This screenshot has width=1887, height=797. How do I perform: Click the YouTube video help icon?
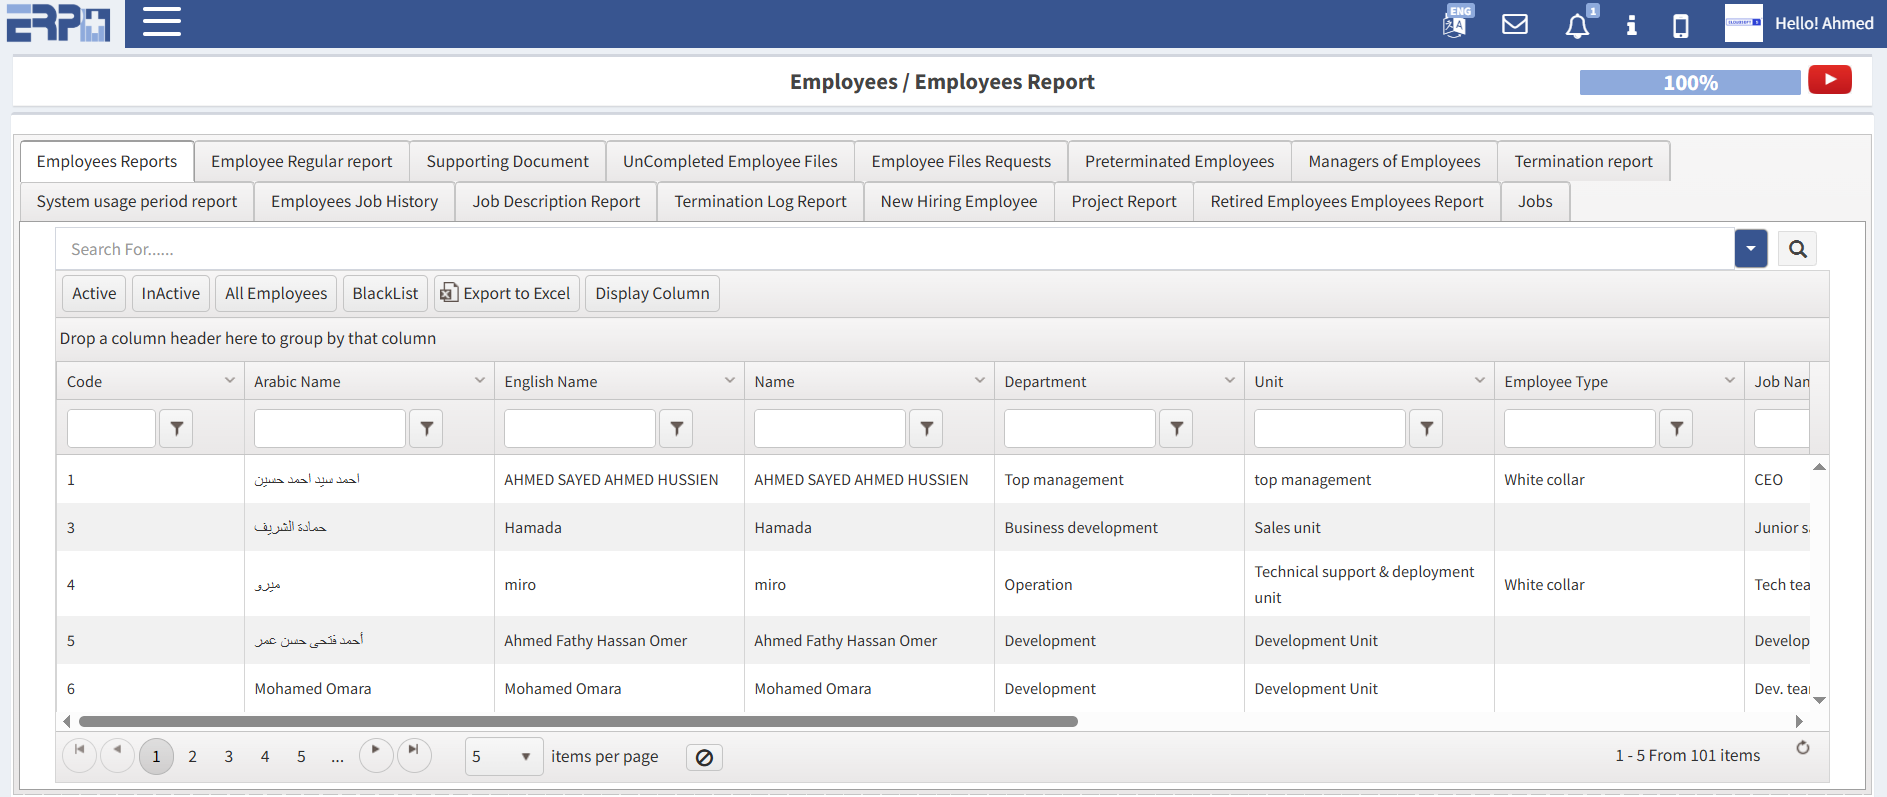coord(1829,80)
